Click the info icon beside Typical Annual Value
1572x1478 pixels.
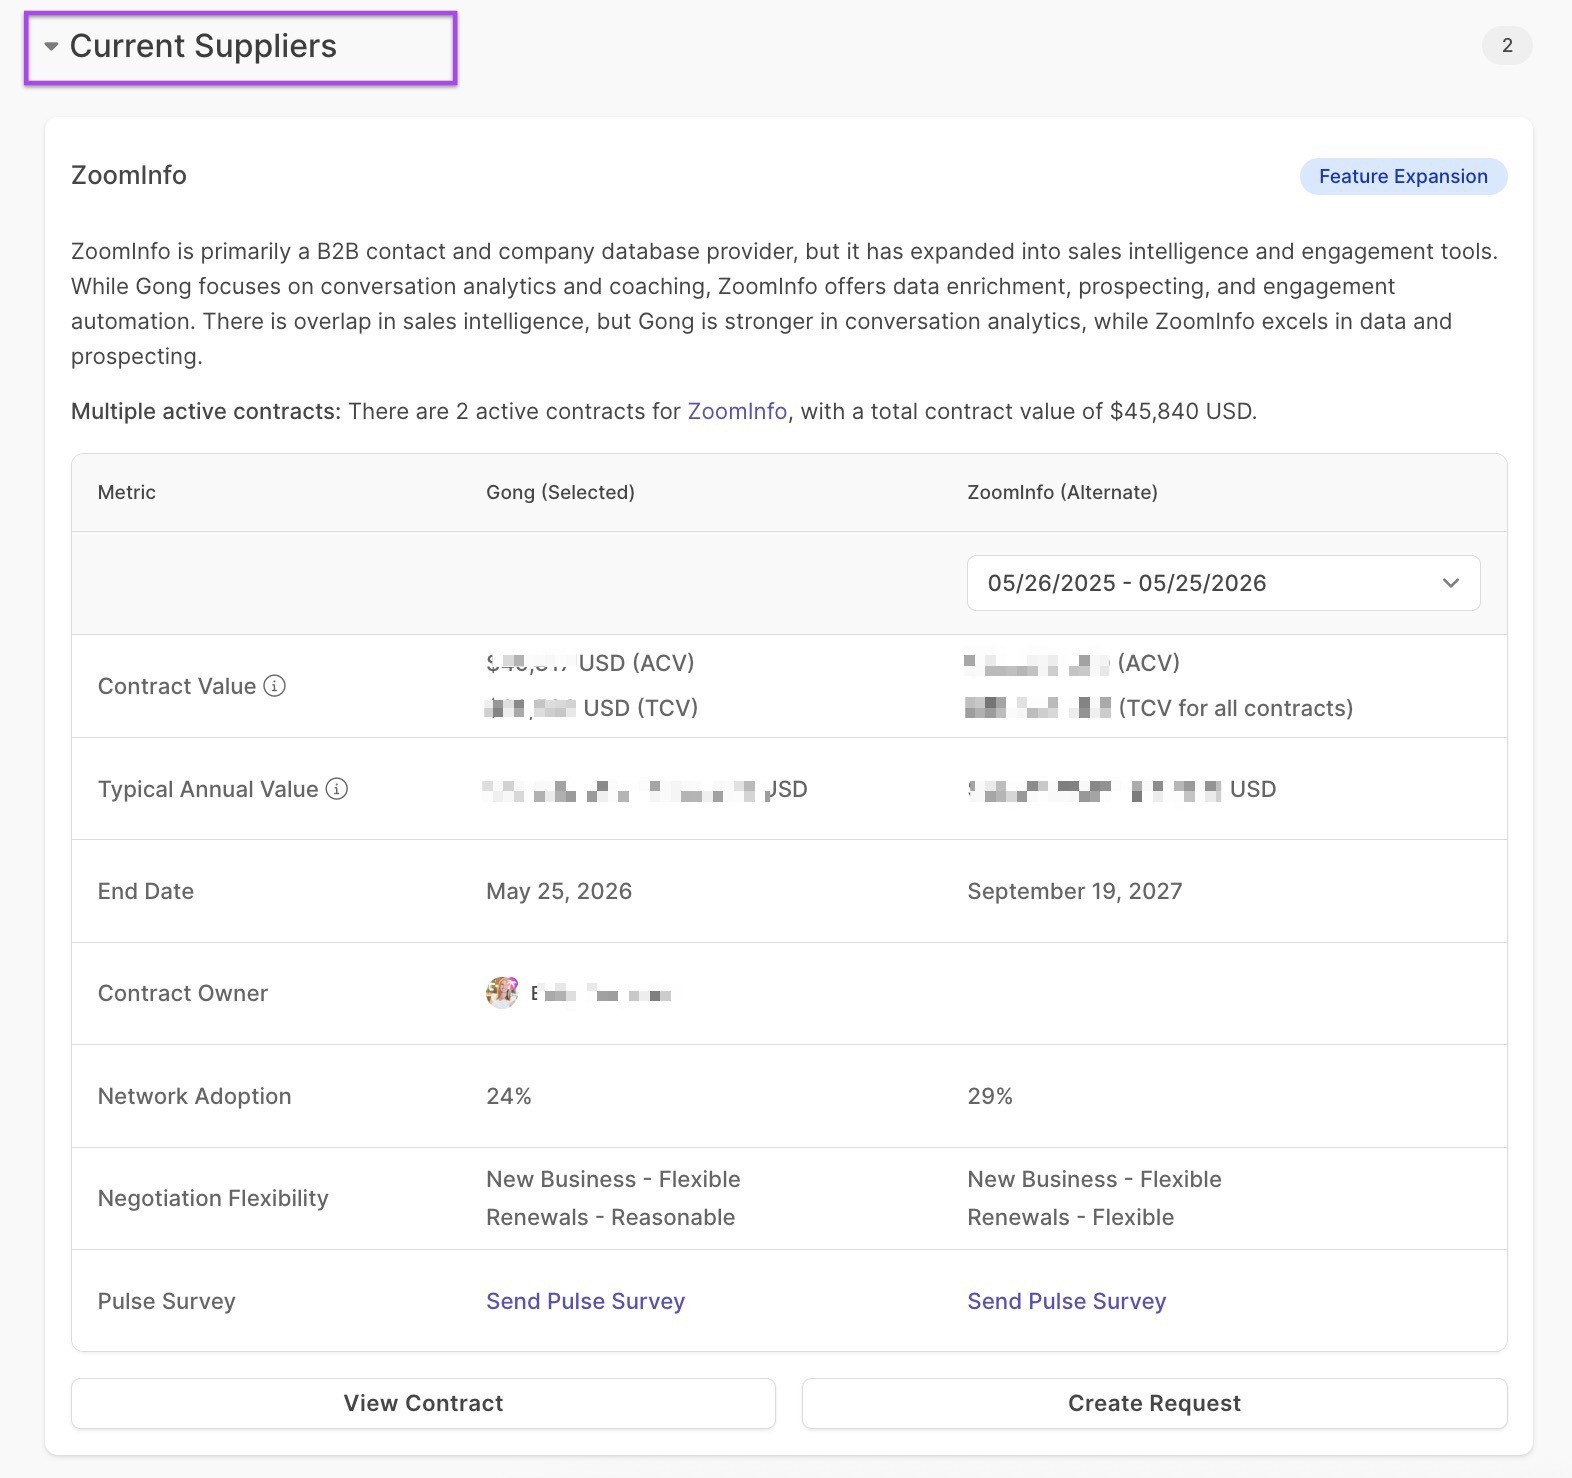tap(337, 789)
